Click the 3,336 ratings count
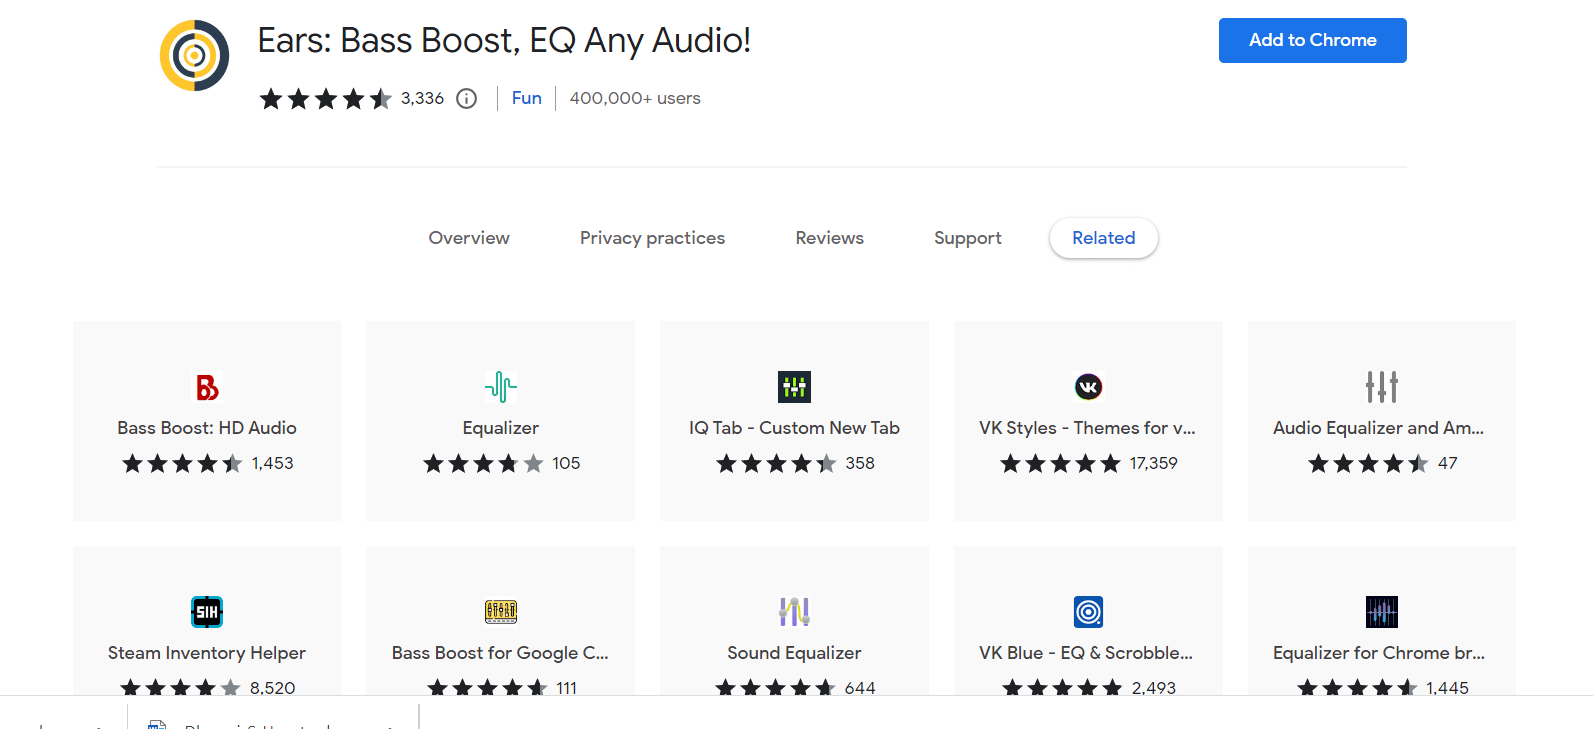 [x=422, y=98]
